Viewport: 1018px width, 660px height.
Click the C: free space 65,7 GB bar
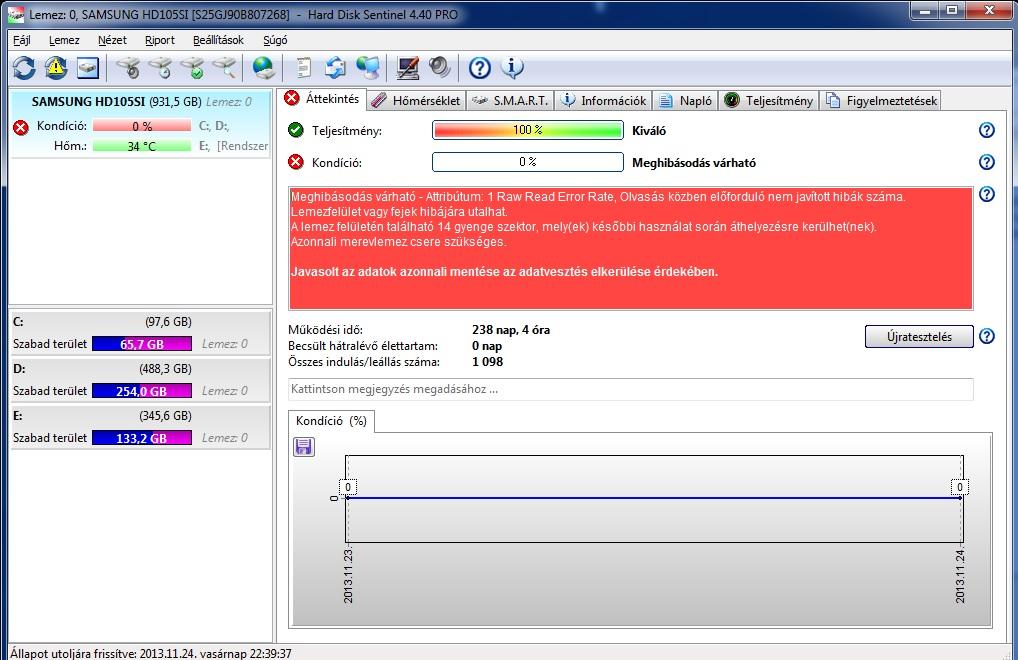click(x=142, y=344)
